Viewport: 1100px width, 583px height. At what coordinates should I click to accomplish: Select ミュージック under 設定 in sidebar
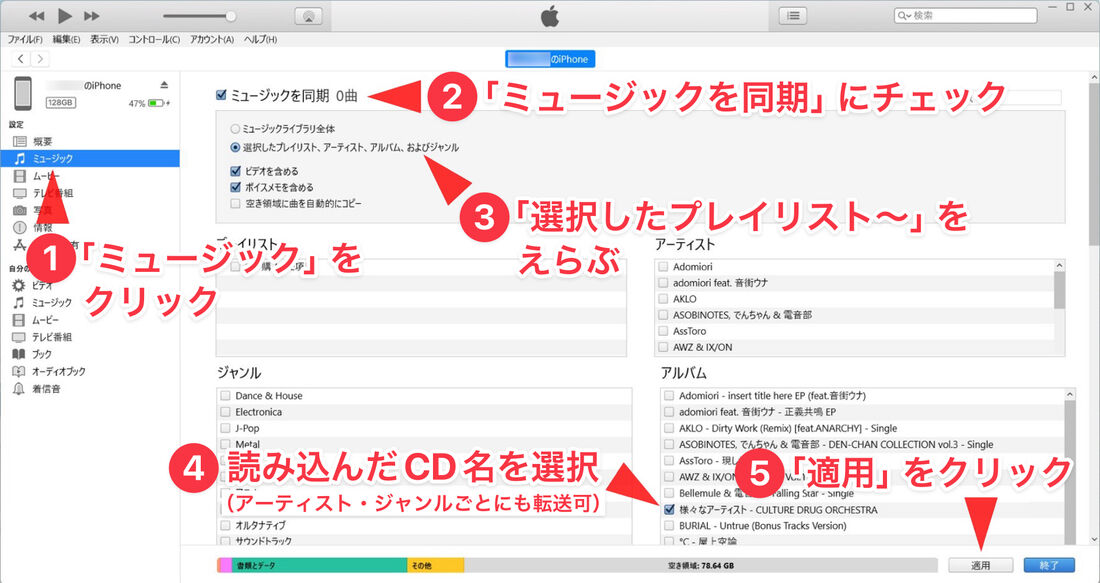coord(90,159)
